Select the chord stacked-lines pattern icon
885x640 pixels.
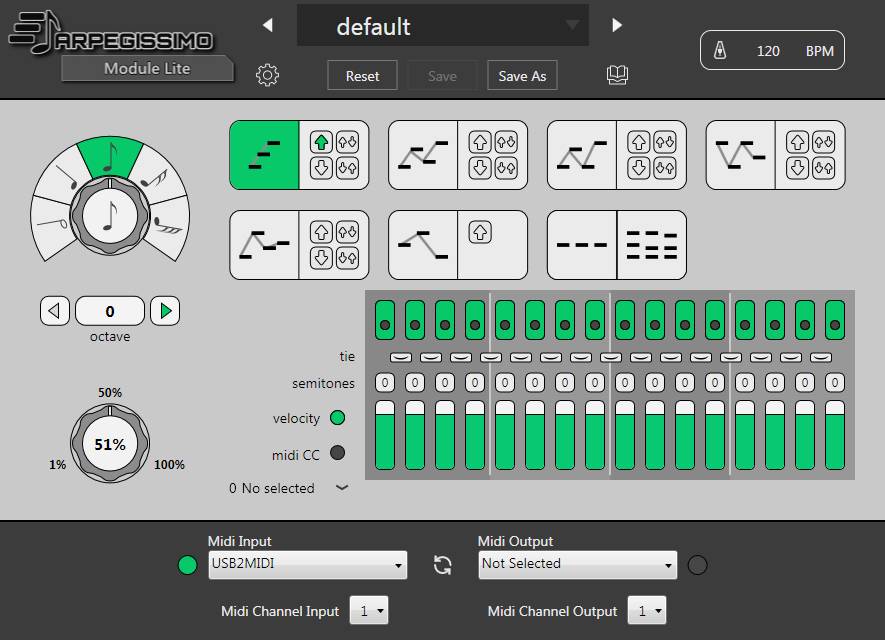651,245
